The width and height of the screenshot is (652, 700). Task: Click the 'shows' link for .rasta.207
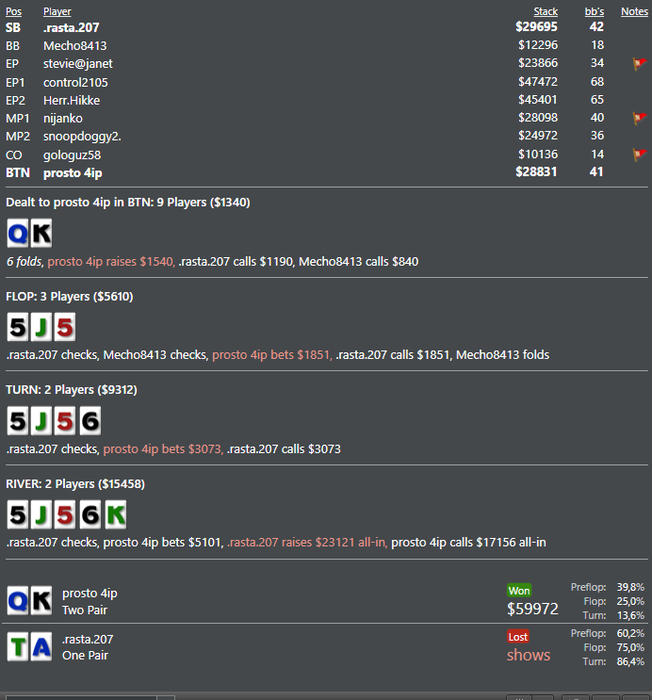(x=528, y=655)
